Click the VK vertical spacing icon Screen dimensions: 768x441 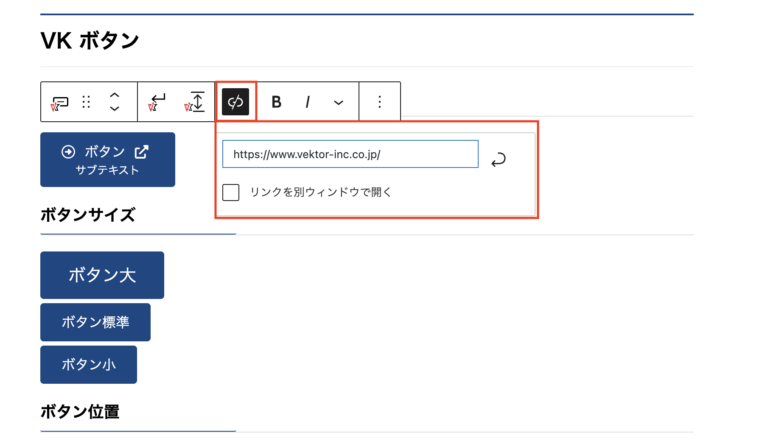194,101
